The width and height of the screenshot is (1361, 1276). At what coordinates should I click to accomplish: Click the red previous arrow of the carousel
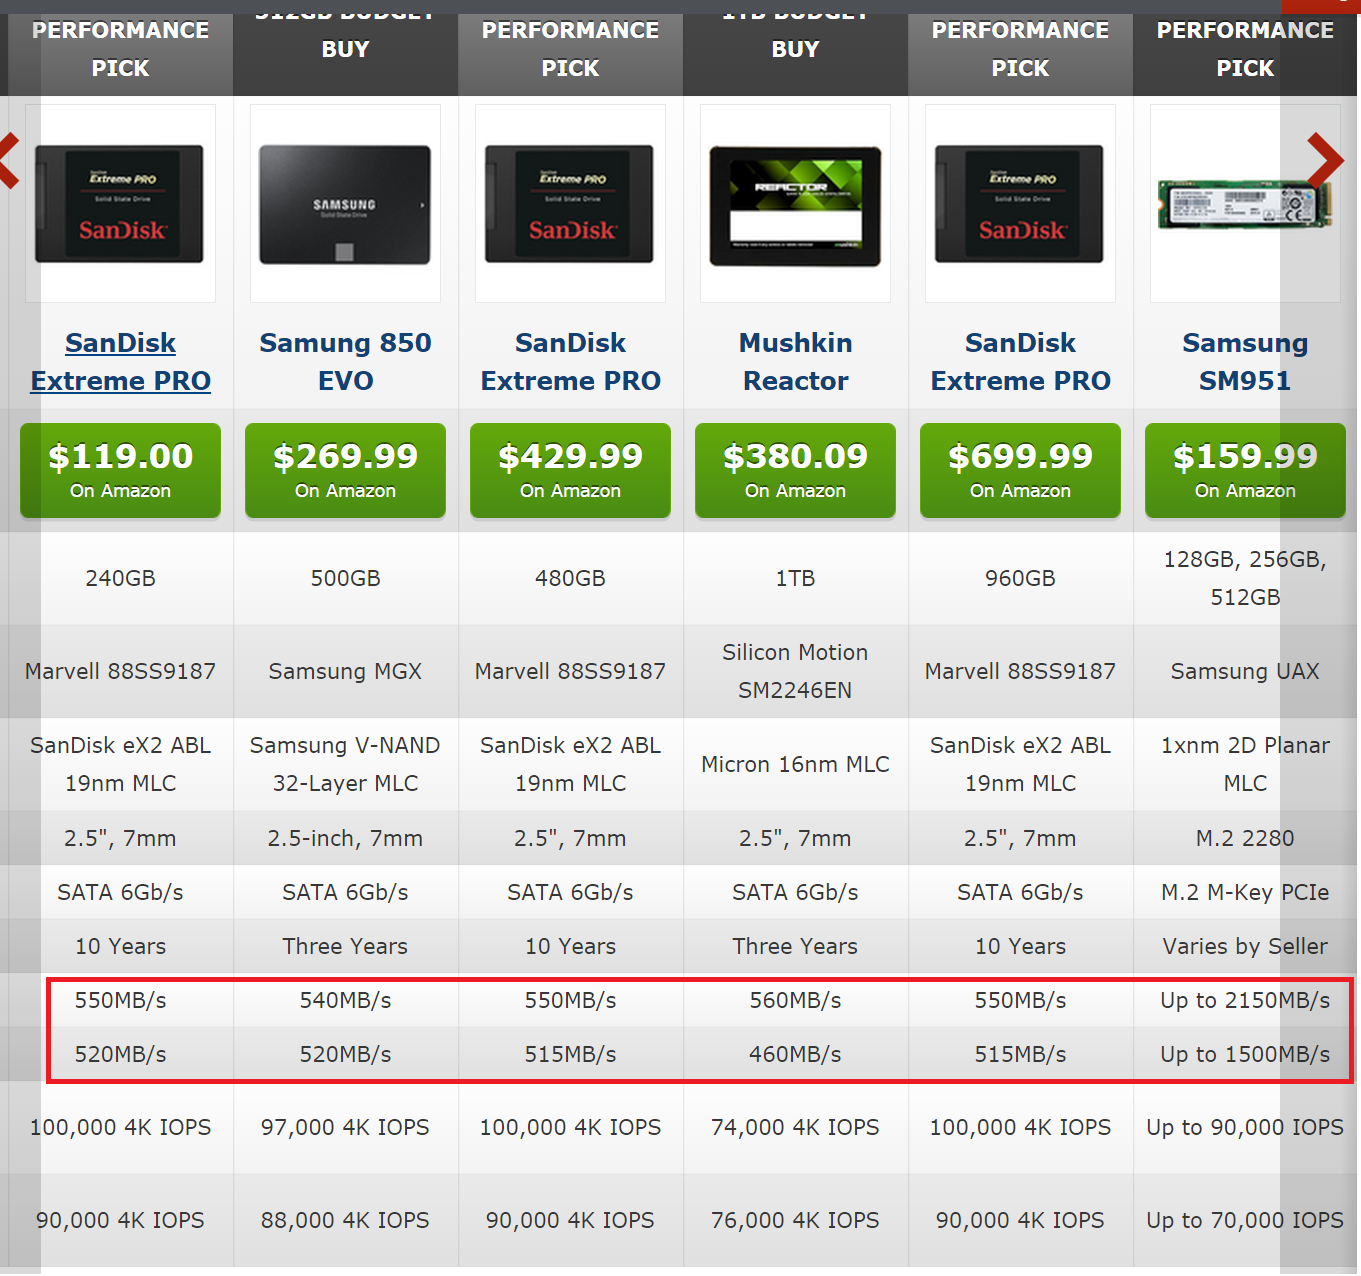point(8,160)
